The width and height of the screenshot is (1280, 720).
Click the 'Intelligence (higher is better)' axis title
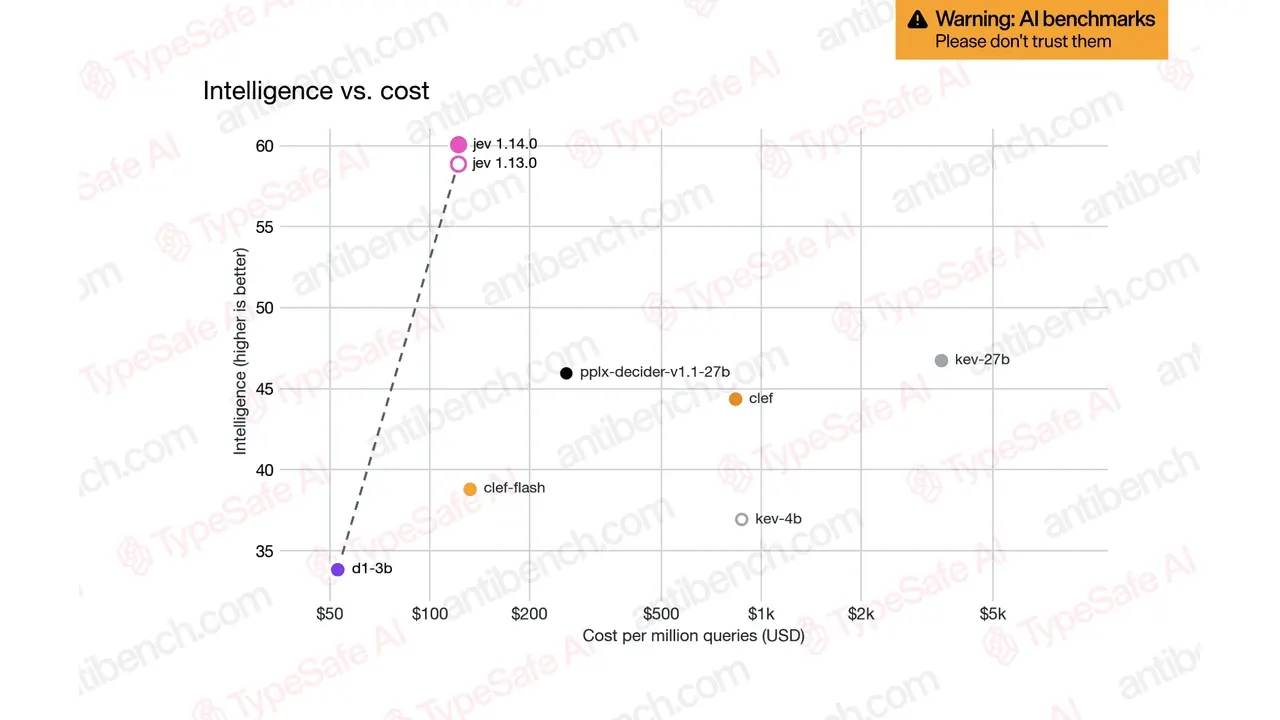[240, 352]
